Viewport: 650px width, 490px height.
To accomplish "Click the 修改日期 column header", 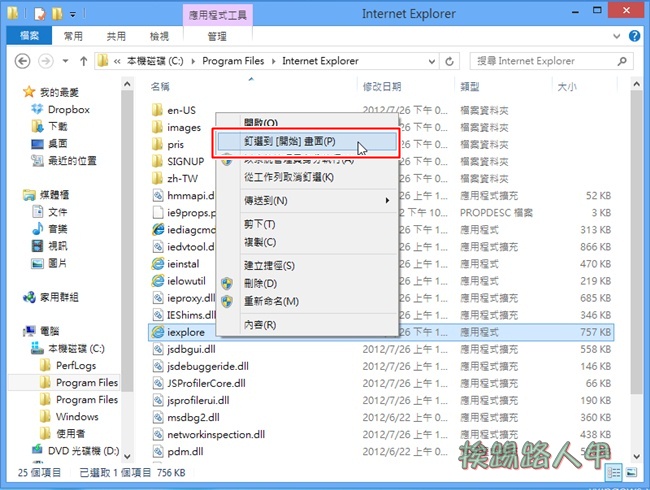I will coord(382,86).
